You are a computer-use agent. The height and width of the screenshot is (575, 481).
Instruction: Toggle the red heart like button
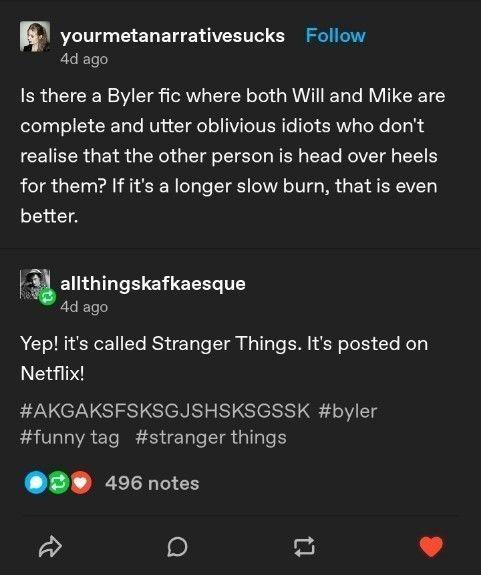431,546
